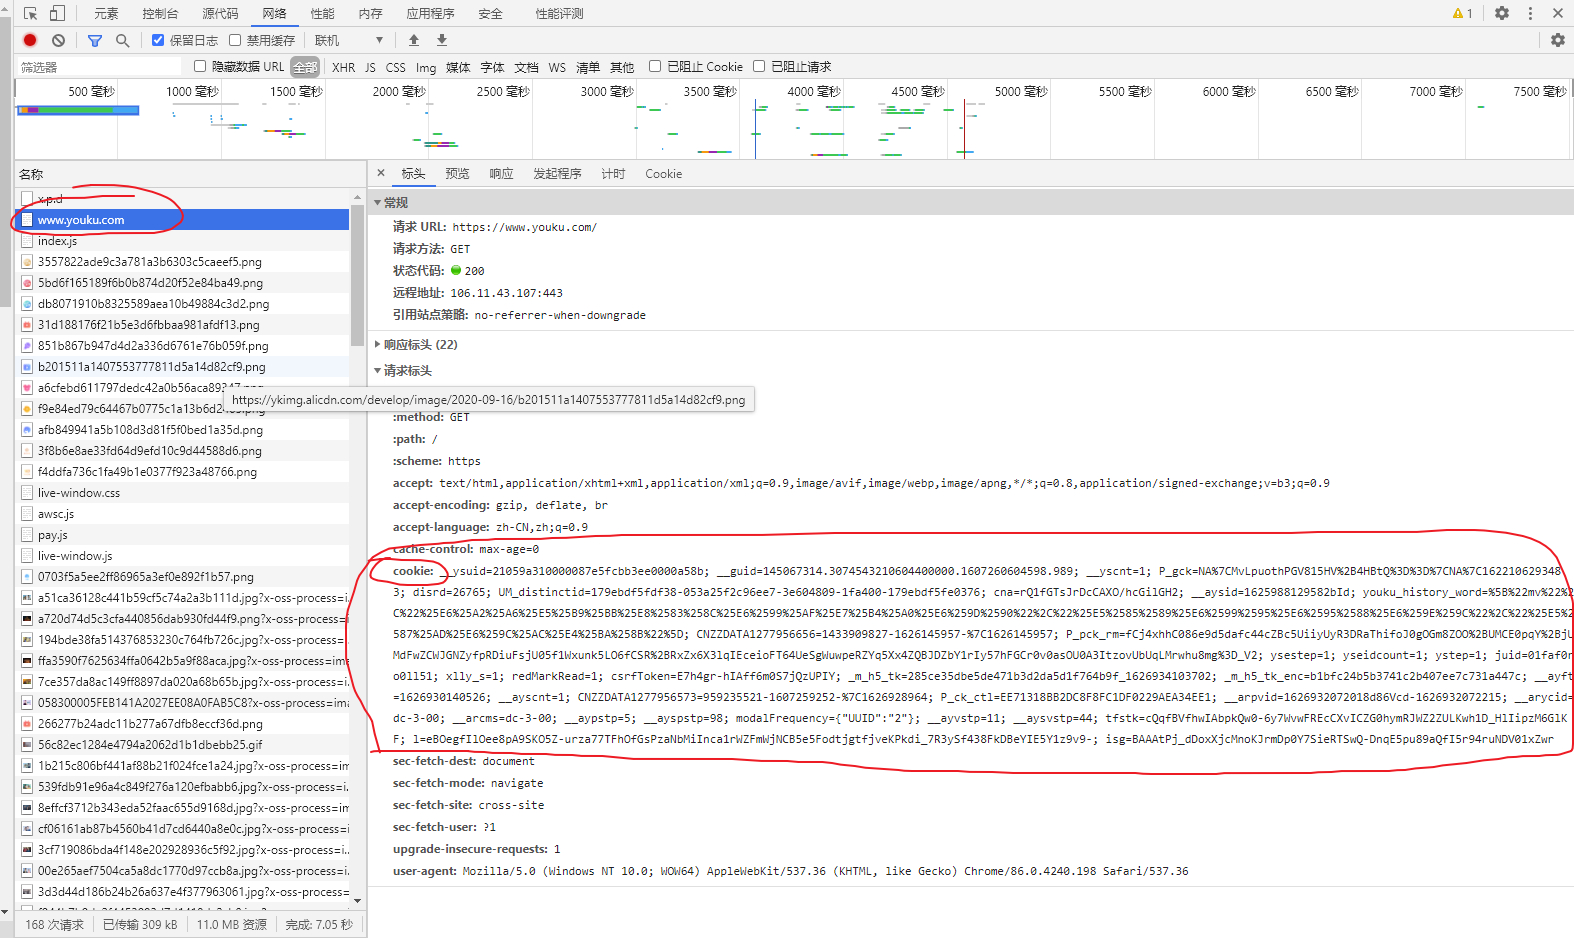Select index.js in the request list
The image size is (1574, 938).
[x=57, y=241]
